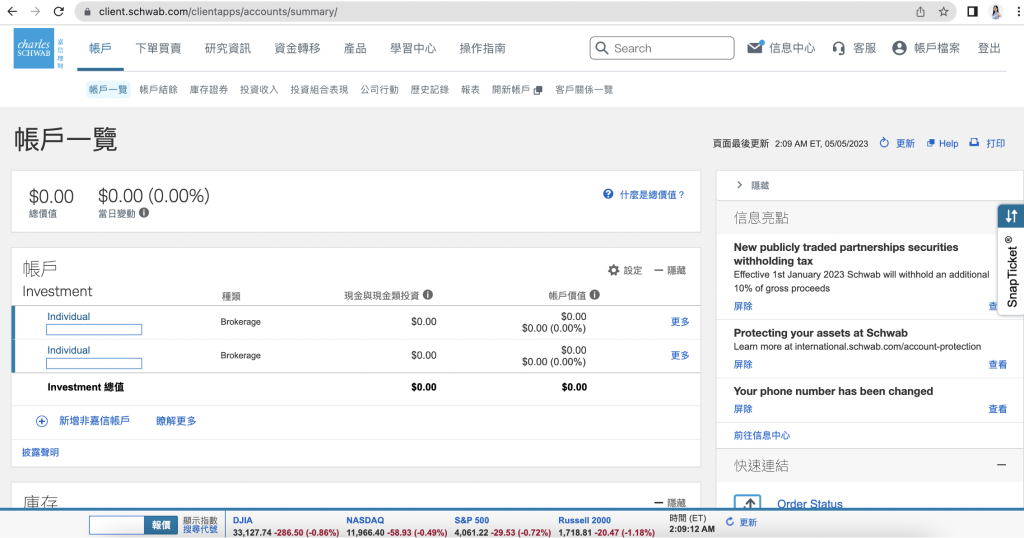The image size is (1024, 538).
Task: Open 設定 gear icon in accounts panel
Action: coord(614,270)
